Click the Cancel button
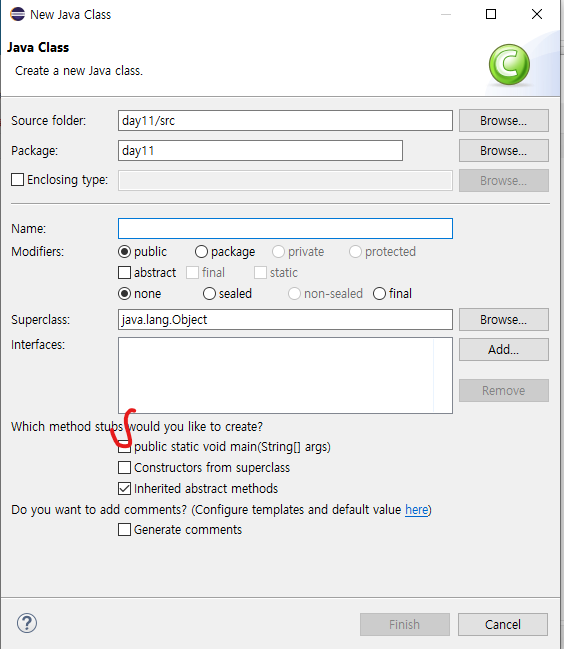564x649 pixels. pos(503,624)
